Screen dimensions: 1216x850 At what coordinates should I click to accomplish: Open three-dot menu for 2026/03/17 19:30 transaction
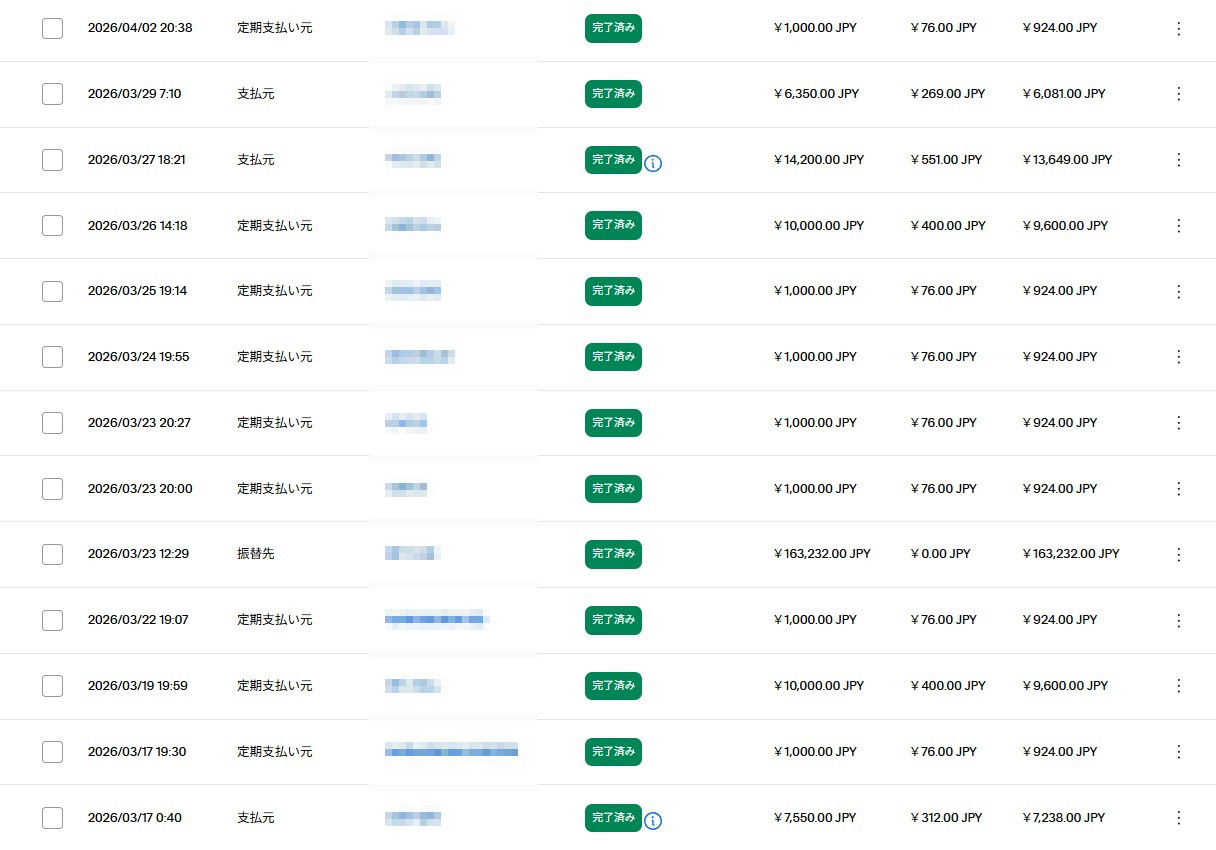[x=1178, y=752]
